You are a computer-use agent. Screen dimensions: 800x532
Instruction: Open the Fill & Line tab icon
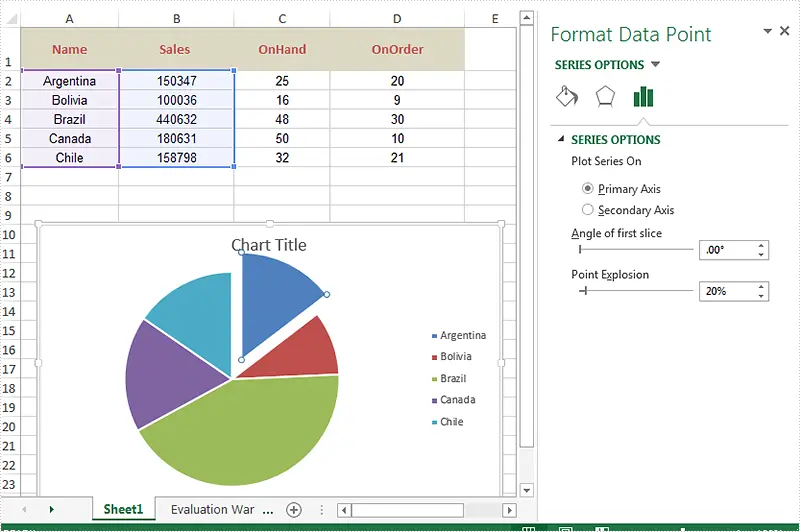point(566,97)
